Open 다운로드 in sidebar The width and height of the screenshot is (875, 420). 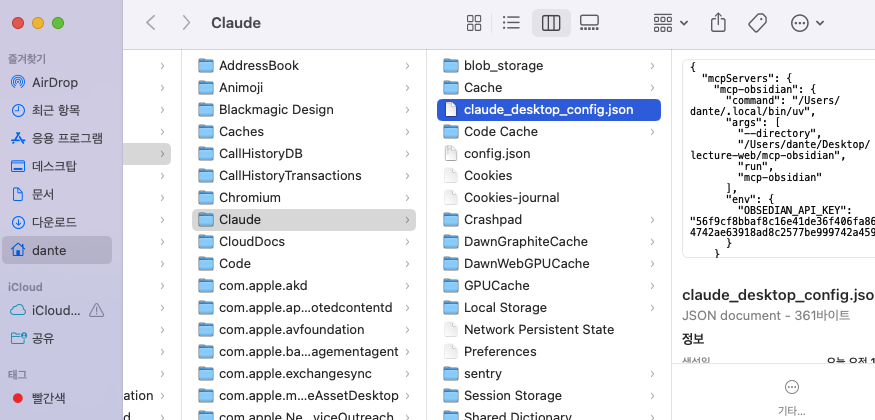(57, 222)
